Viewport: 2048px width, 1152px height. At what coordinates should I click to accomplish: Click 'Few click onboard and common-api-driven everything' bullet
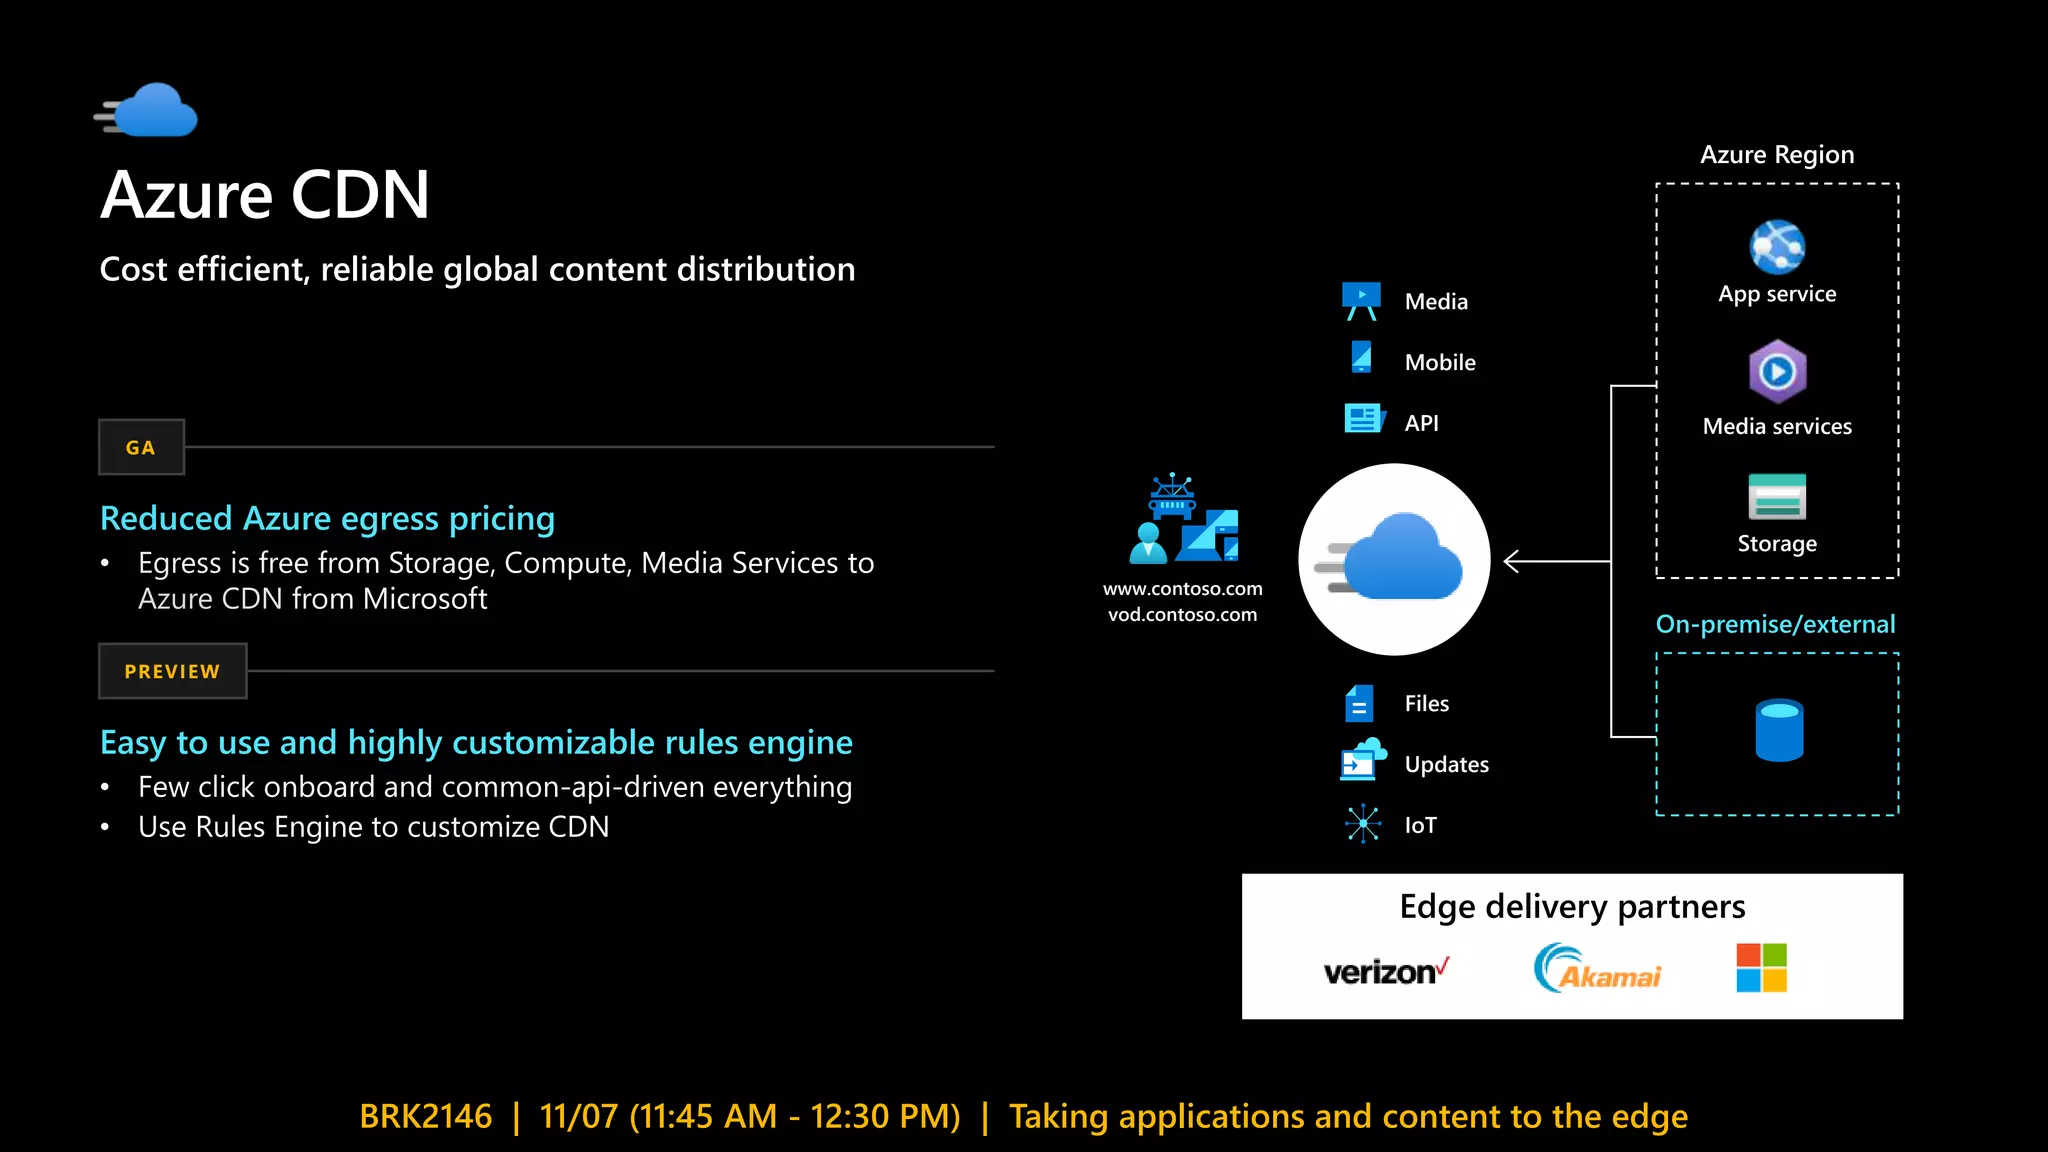coord(495,787)
